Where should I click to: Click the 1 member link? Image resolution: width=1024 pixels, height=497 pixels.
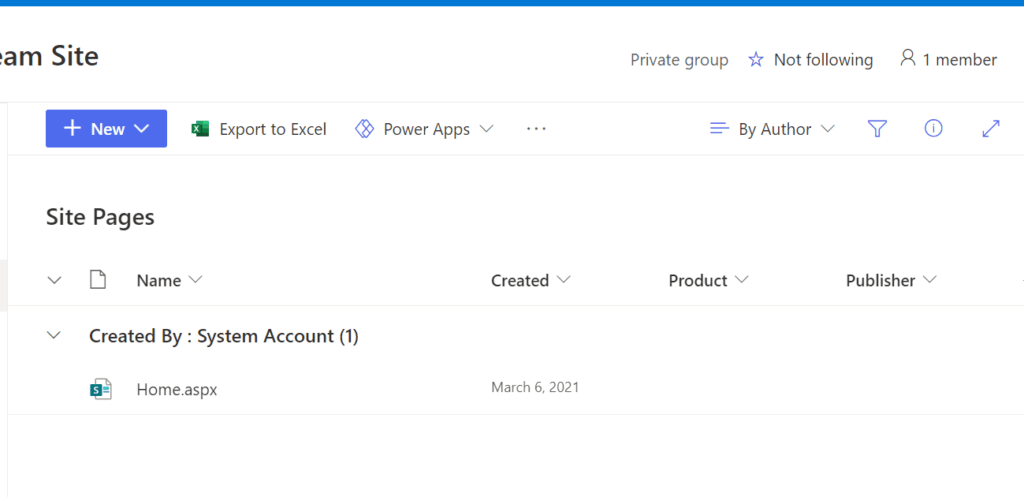959,60
